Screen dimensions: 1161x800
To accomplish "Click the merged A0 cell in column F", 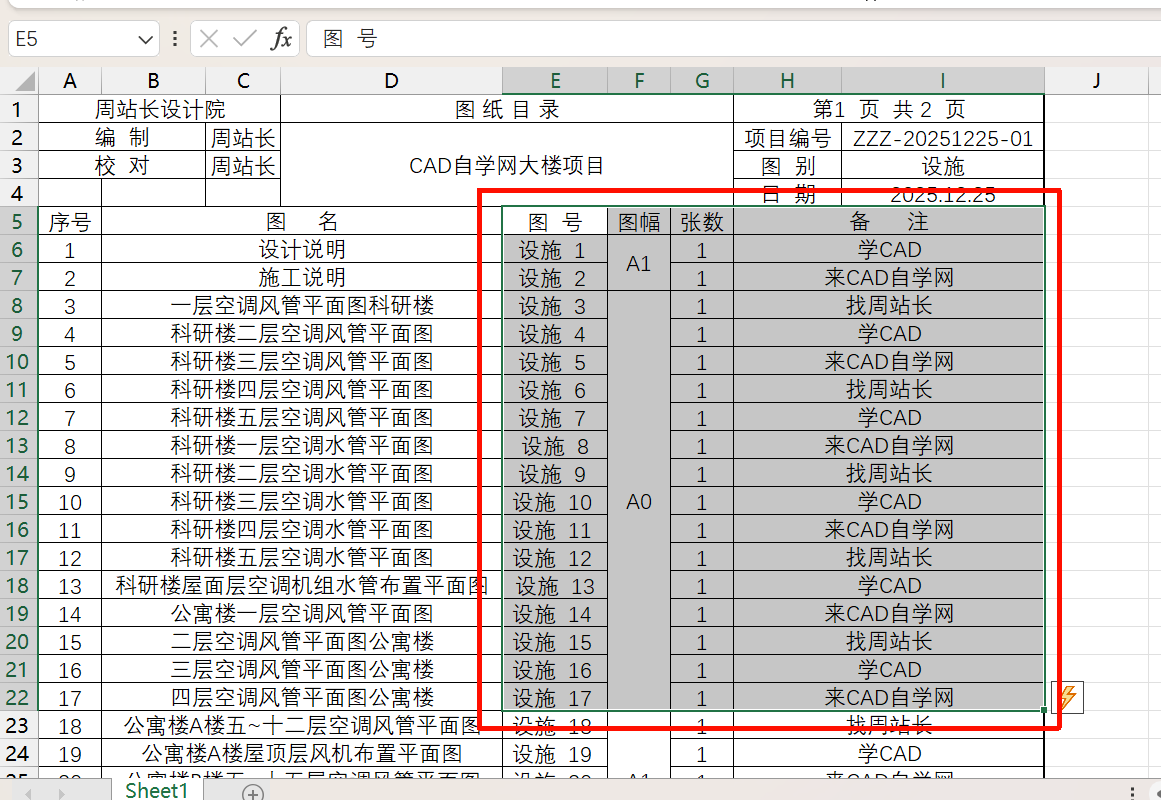I will [639, 502].
